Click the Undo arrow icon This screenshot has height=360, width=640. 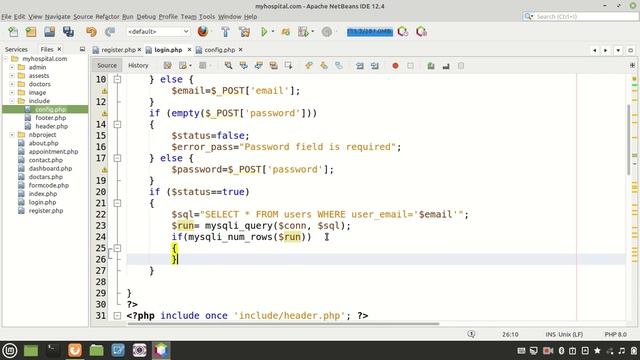91,32
